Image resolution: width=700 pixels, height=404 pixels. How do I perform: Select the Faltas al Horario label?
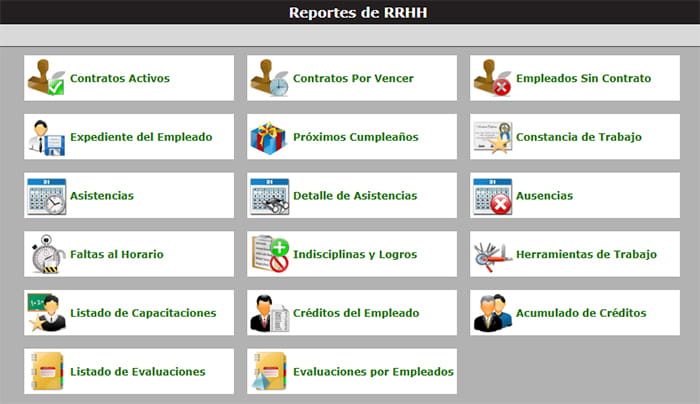click(x=117, y=254)
